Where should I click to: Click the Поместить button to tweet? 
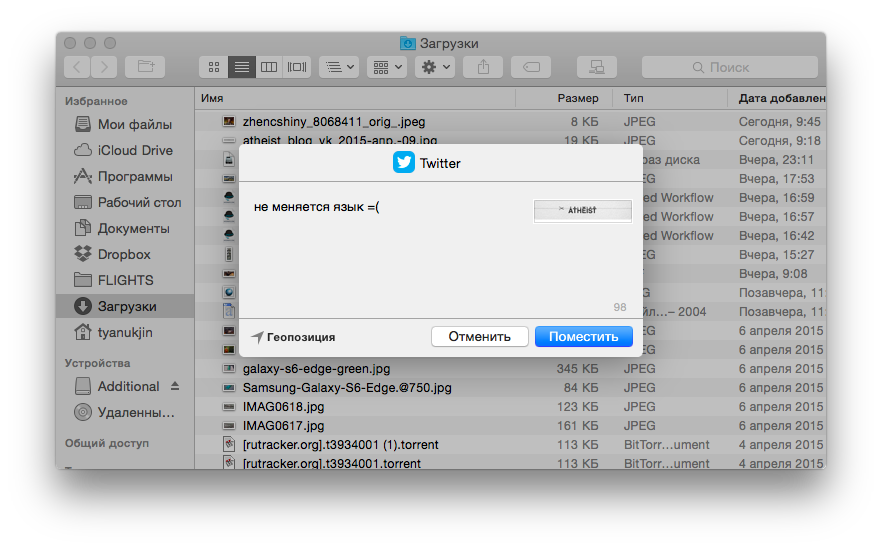click(x=583, y=336)
